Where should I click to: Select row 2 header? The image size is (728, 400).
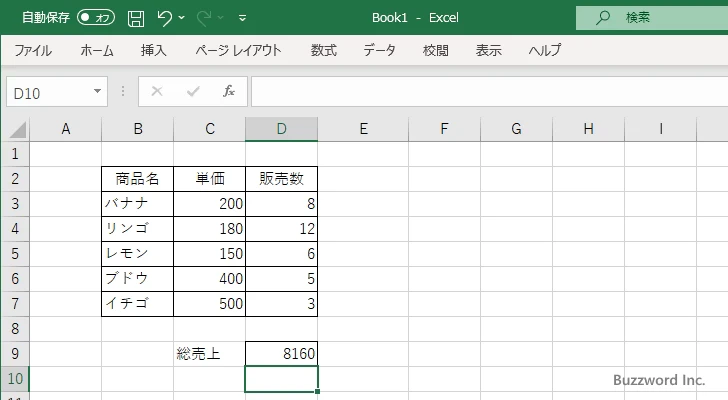[x=15, y=179]
